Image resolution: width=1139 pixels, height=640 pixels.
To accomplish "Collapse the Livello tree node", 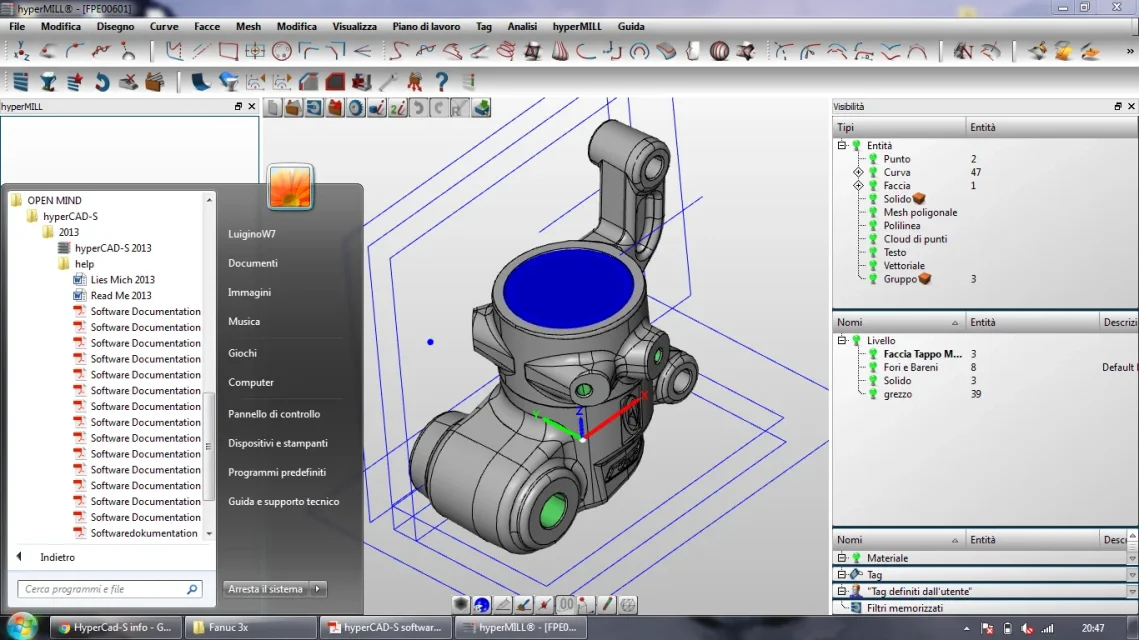I will coord(842,341).
